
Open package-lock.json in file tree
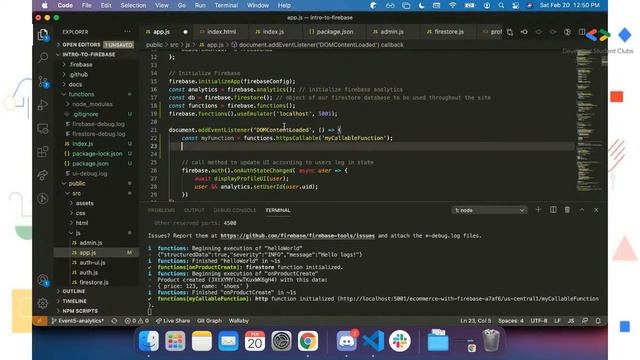click(97, 154)
